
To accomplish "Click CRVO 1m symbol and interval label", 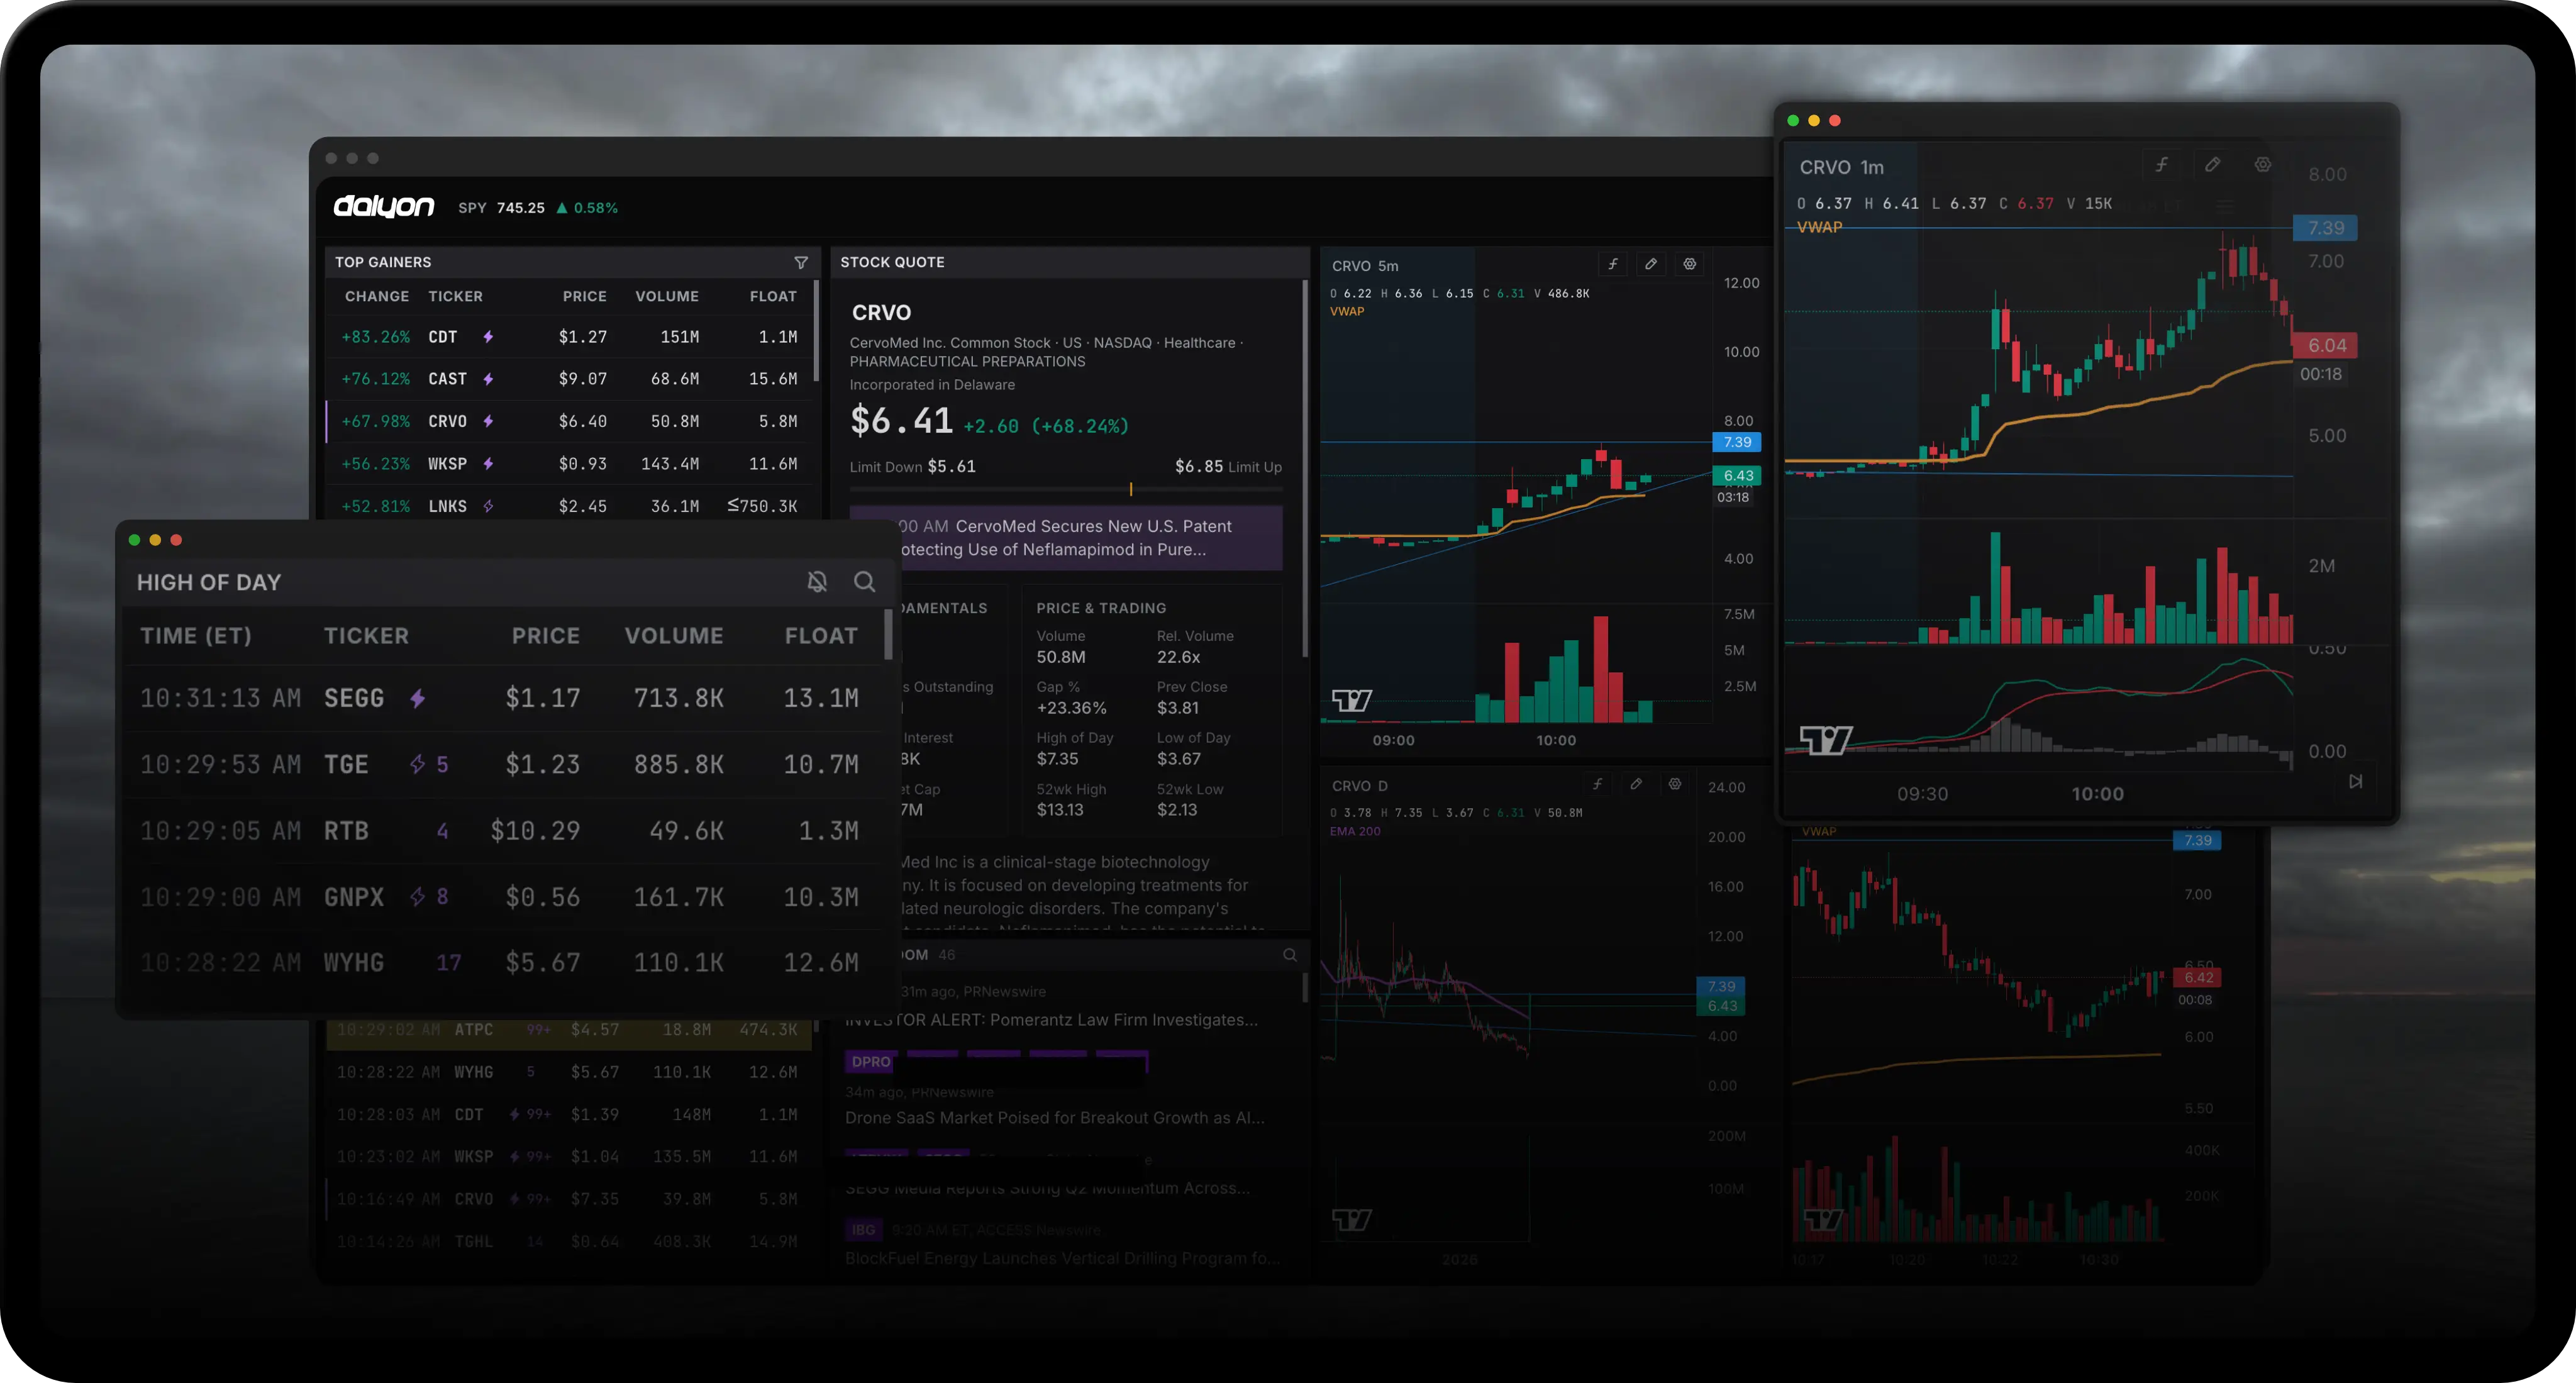I will [x=1841, y=167].
